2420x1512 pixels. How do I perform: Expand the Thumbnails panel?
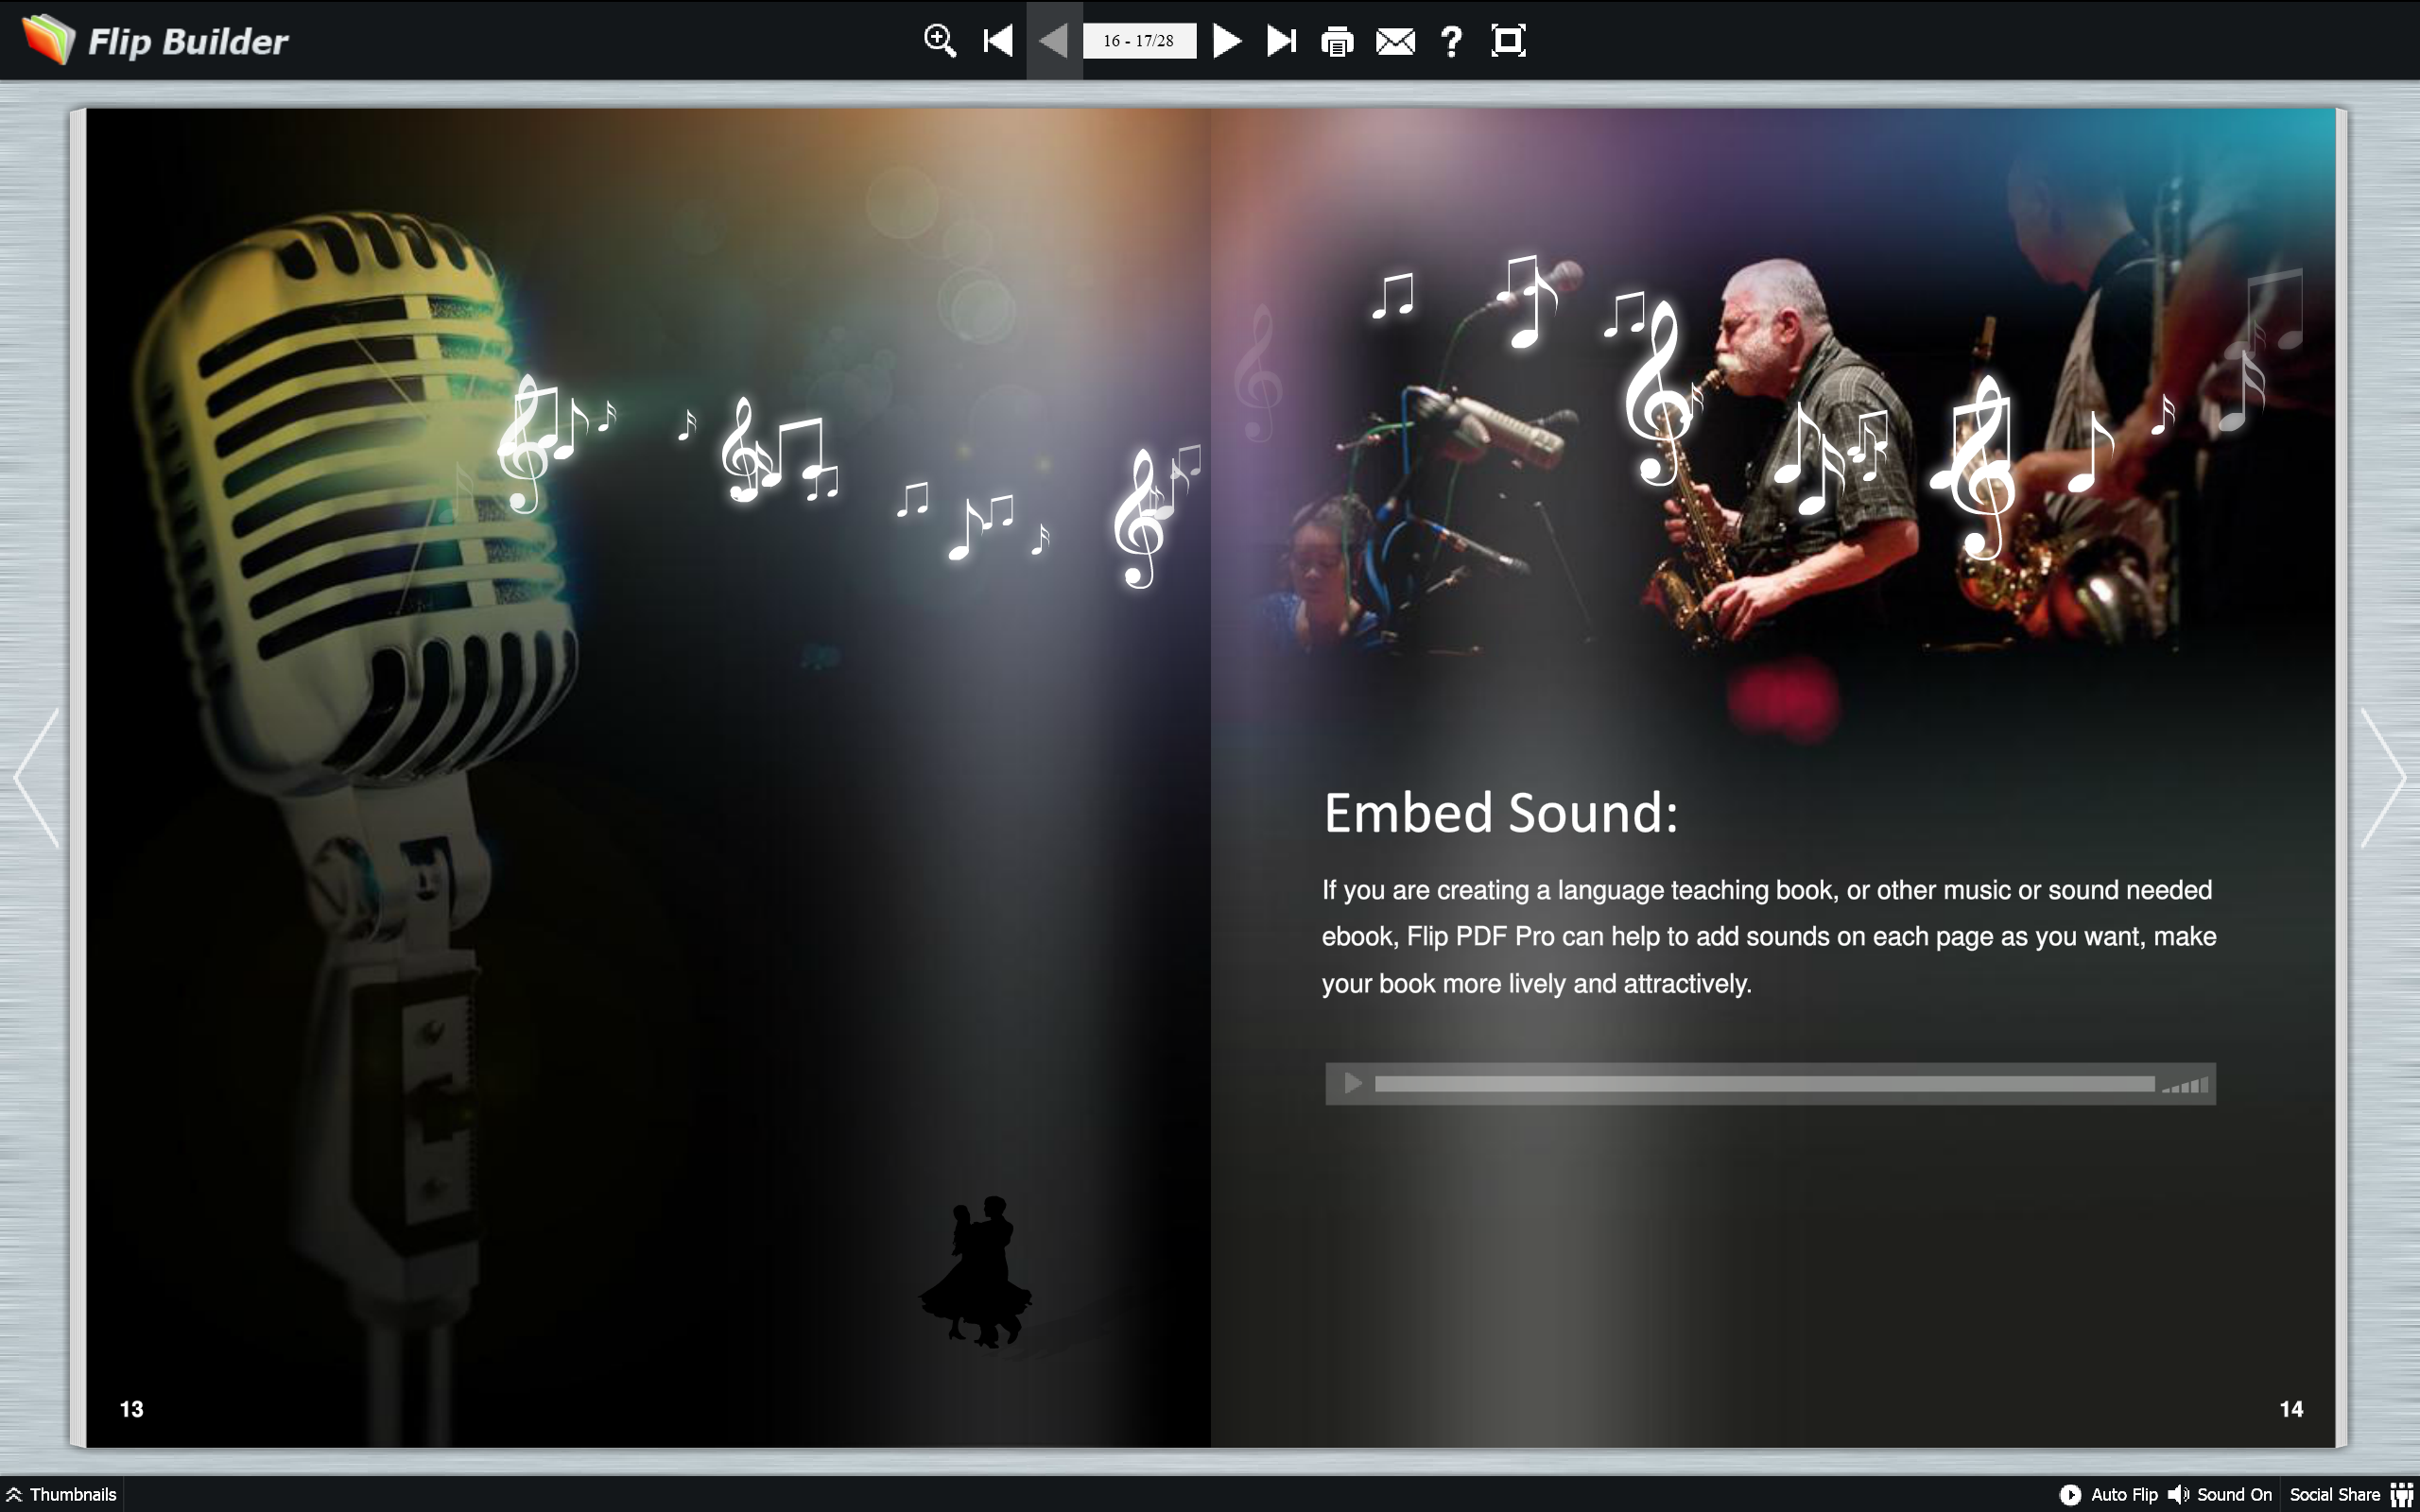click(x=62, y=1494)
